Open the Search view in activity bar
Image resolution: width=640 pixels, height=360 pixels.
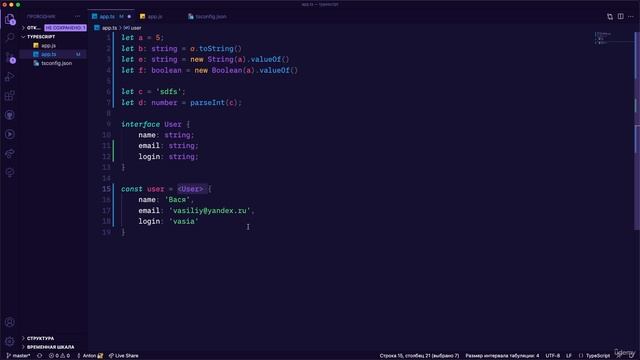(10, 38)
